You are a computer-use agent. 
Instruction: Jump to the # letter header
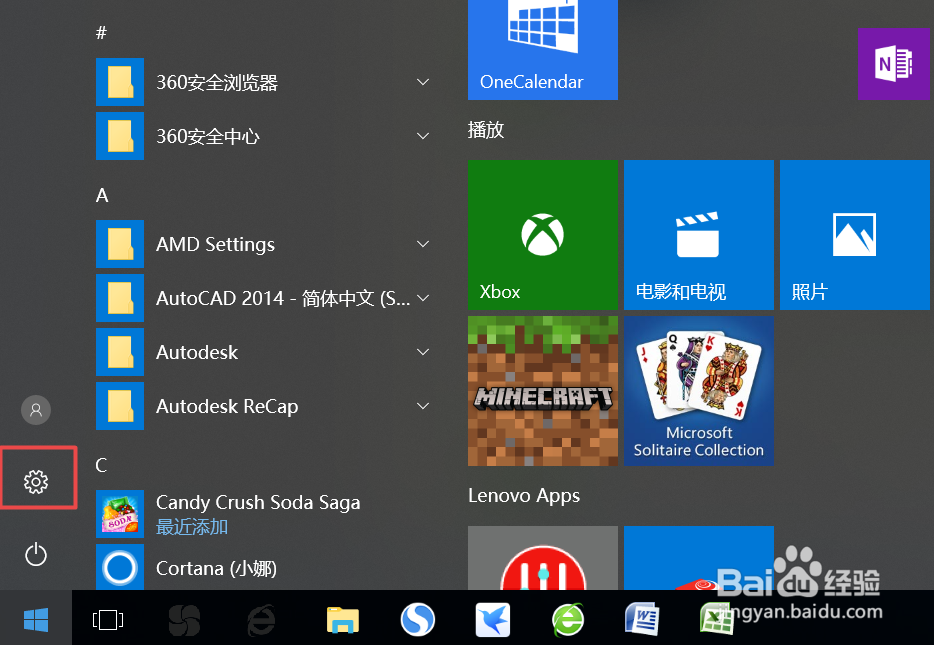[101, 33]
